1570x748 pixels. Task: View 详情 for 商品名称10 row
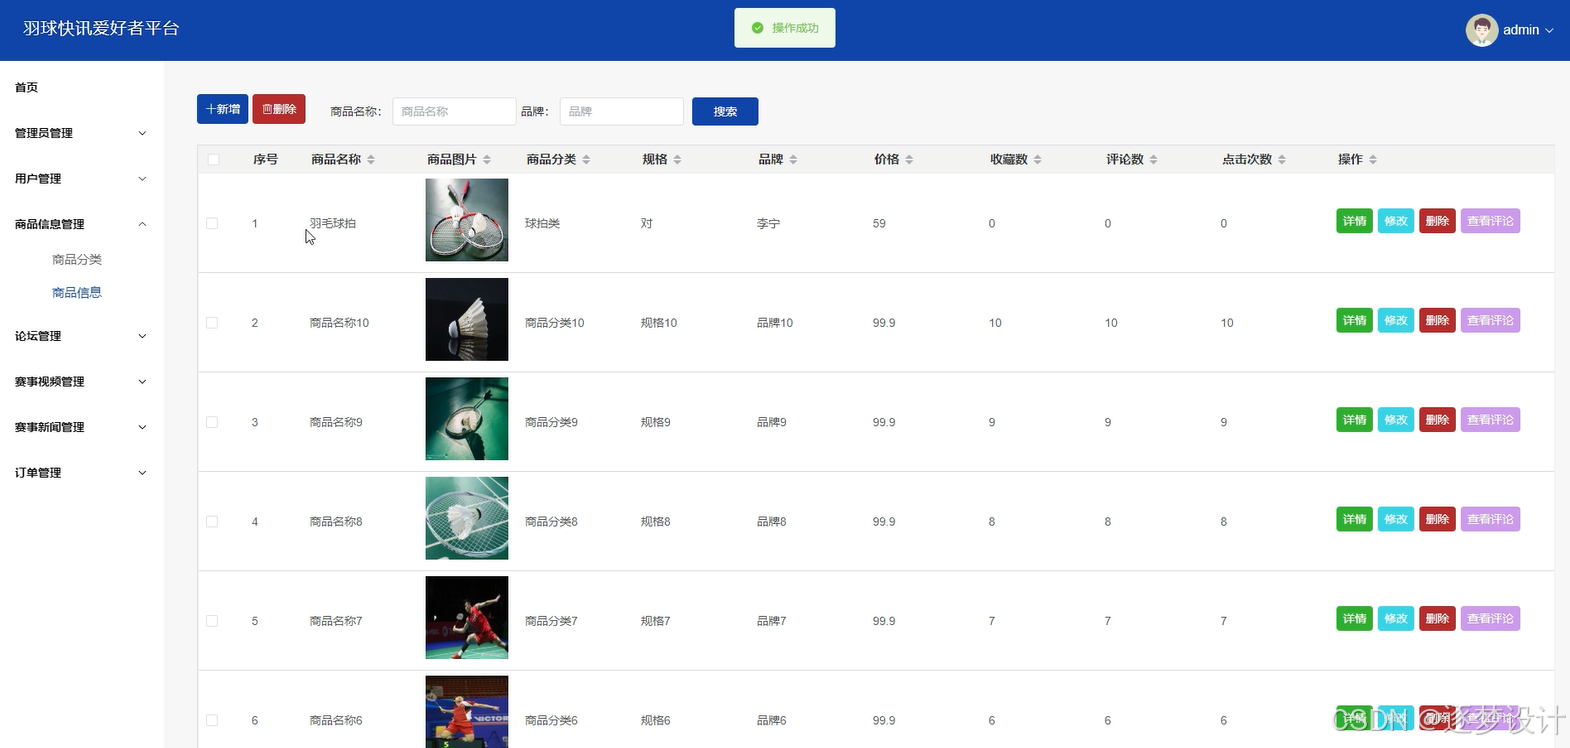coord(1354,320)
